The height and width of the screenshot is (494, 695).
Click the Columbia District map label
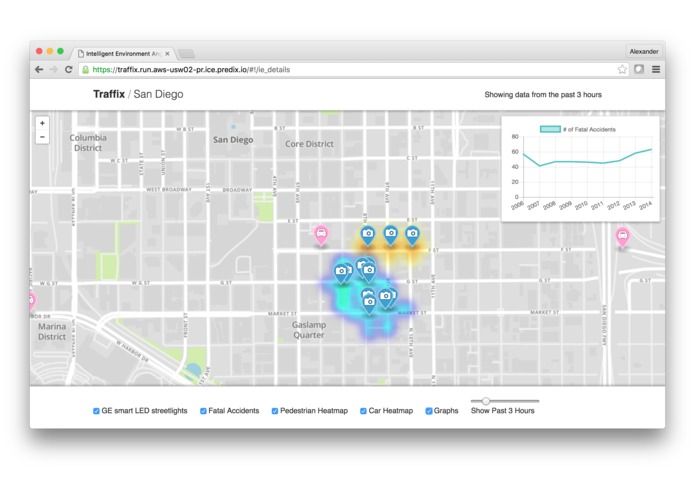point(88,143)
